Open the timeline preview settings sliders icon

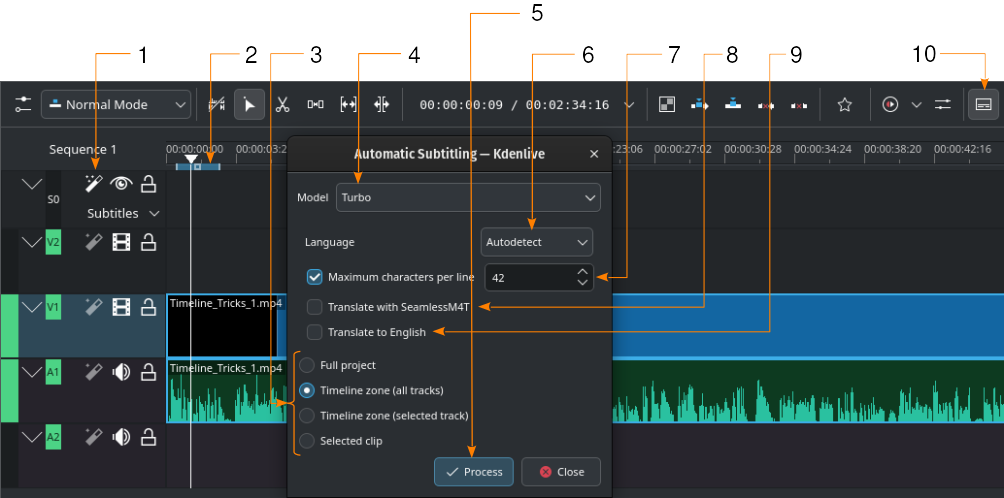[943, 104]
